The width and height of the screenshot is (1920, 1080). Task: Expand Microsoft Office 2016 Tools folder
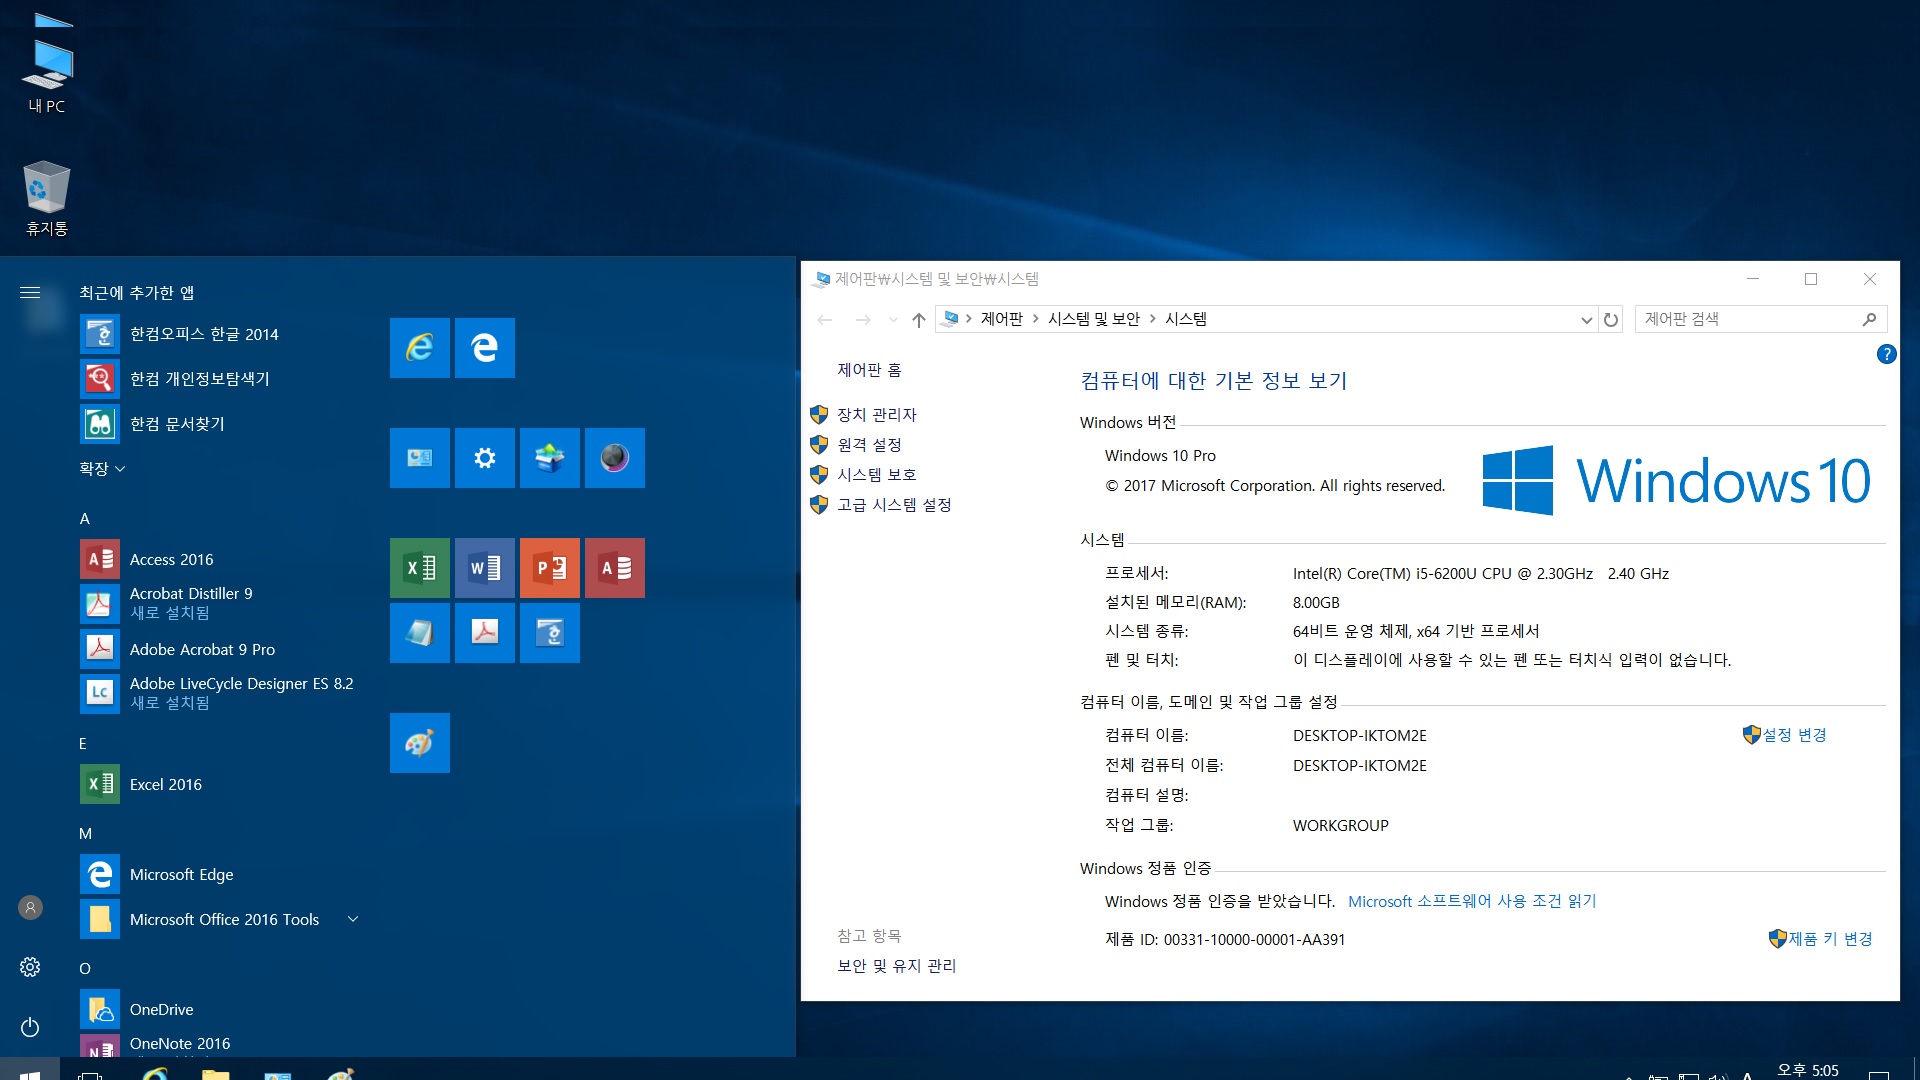point(220,919)
